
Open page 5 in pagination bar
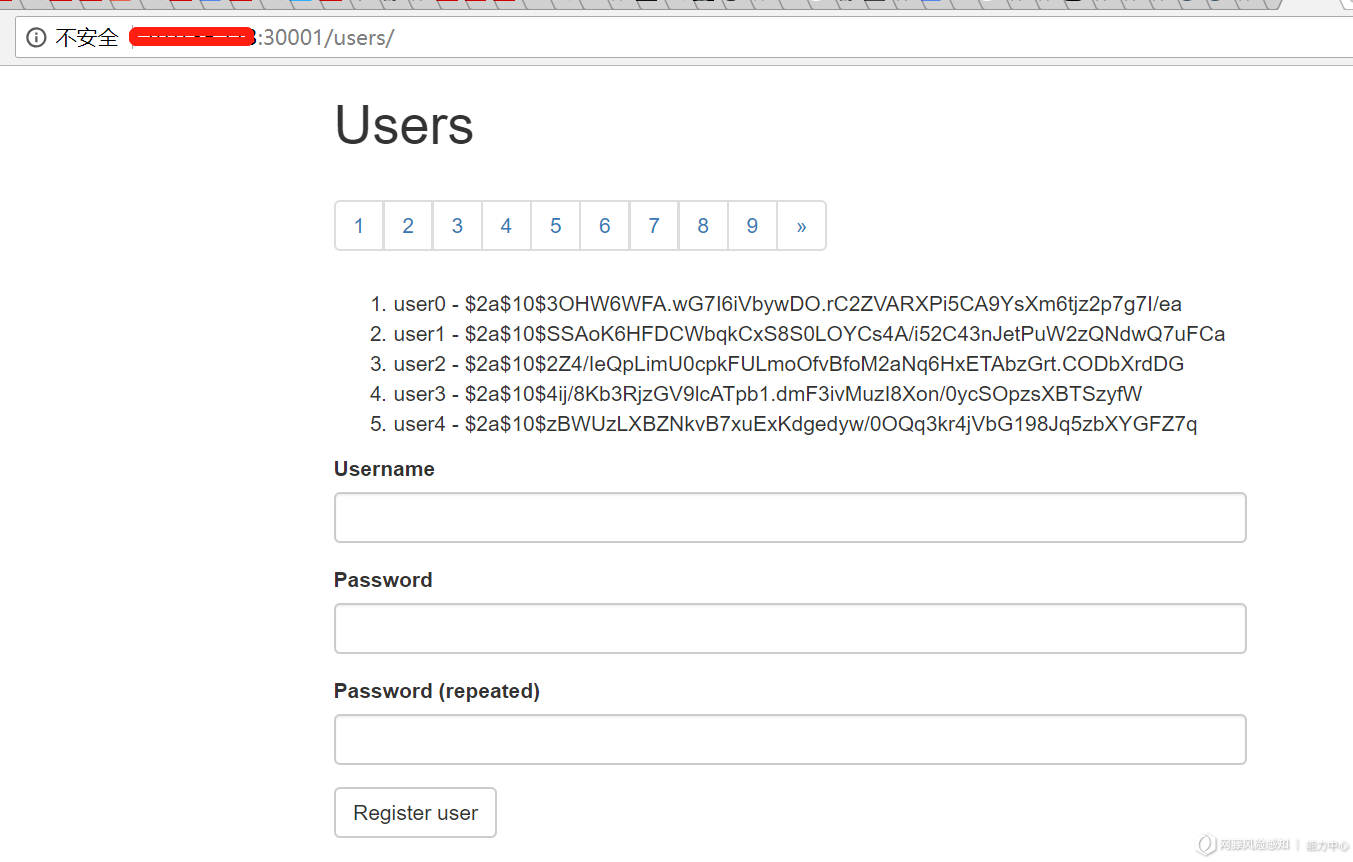click(555, 226)
